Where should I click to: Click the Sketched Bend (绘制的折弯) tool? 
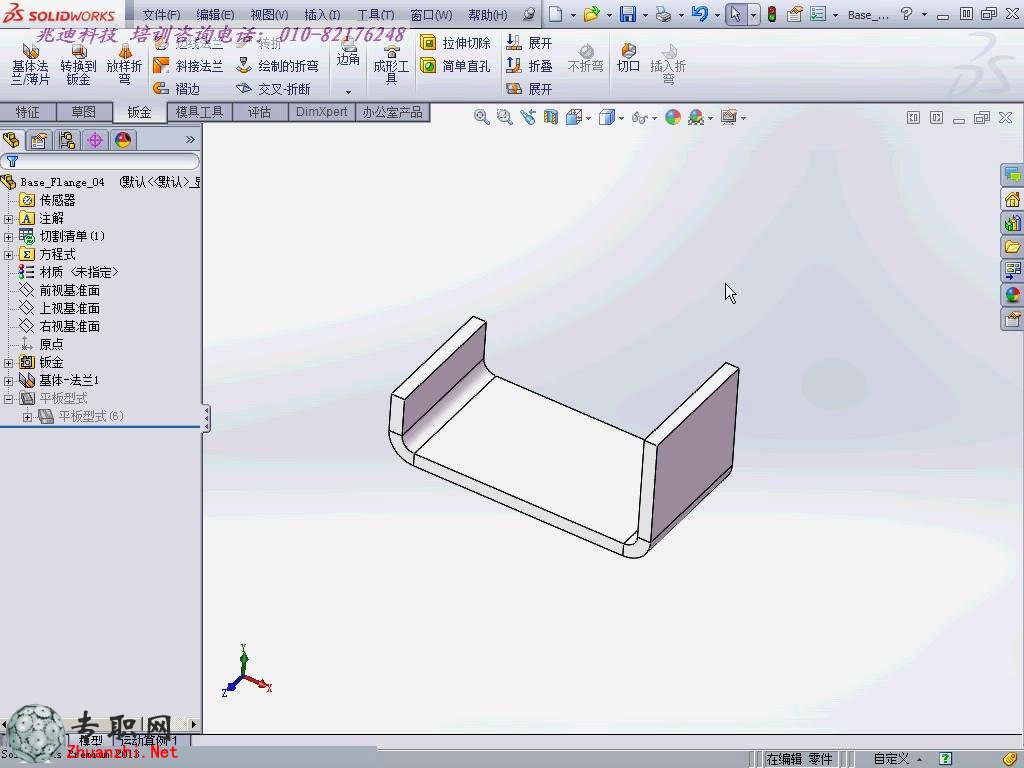[278, 65]
